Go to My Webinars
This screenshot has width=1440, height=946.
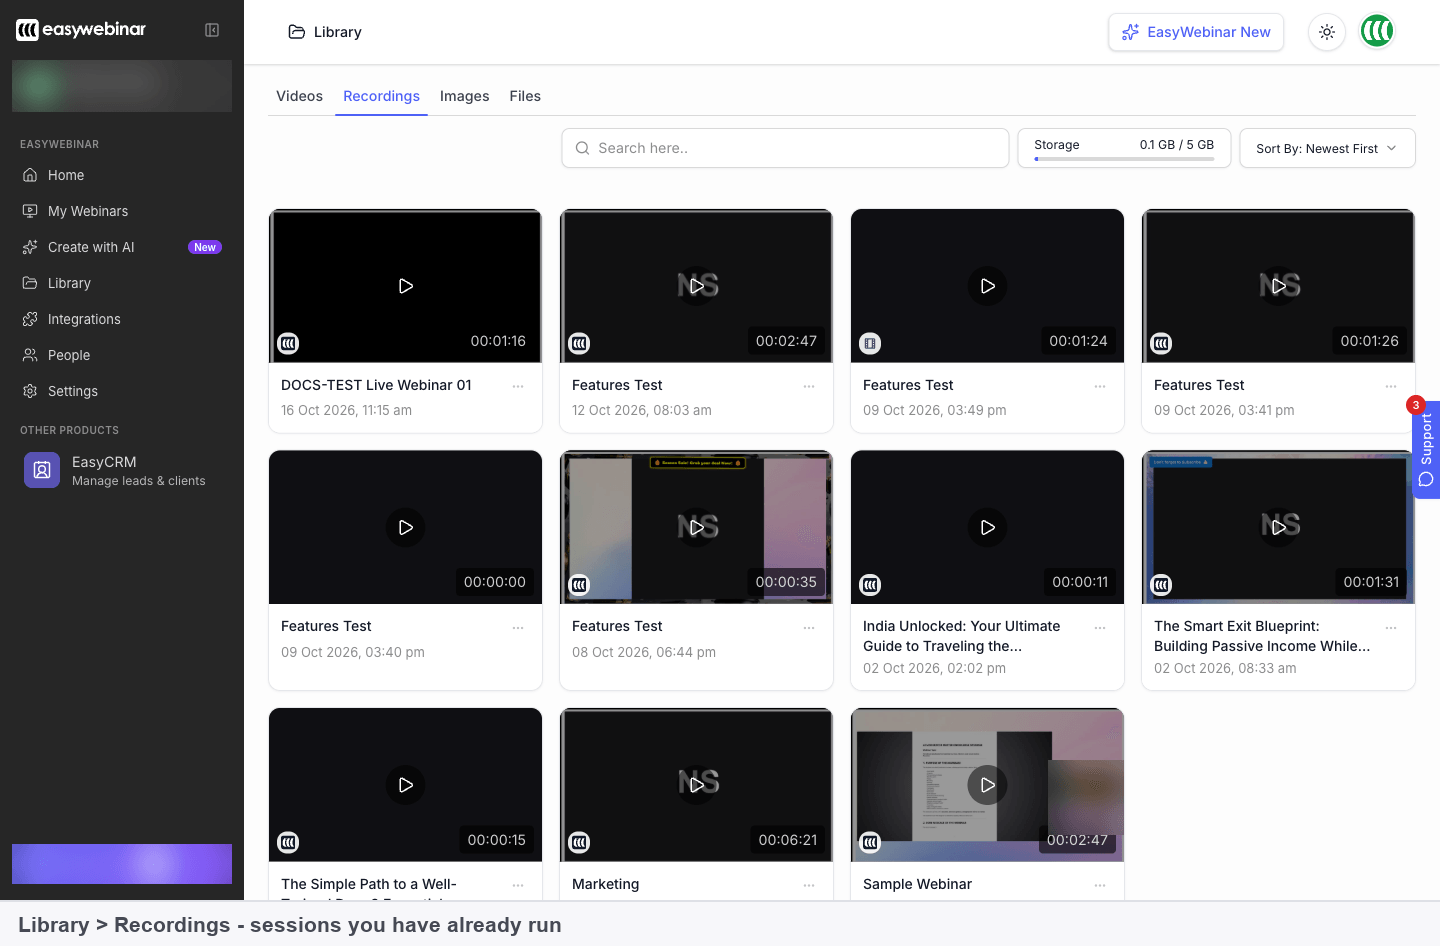[122, 211]
